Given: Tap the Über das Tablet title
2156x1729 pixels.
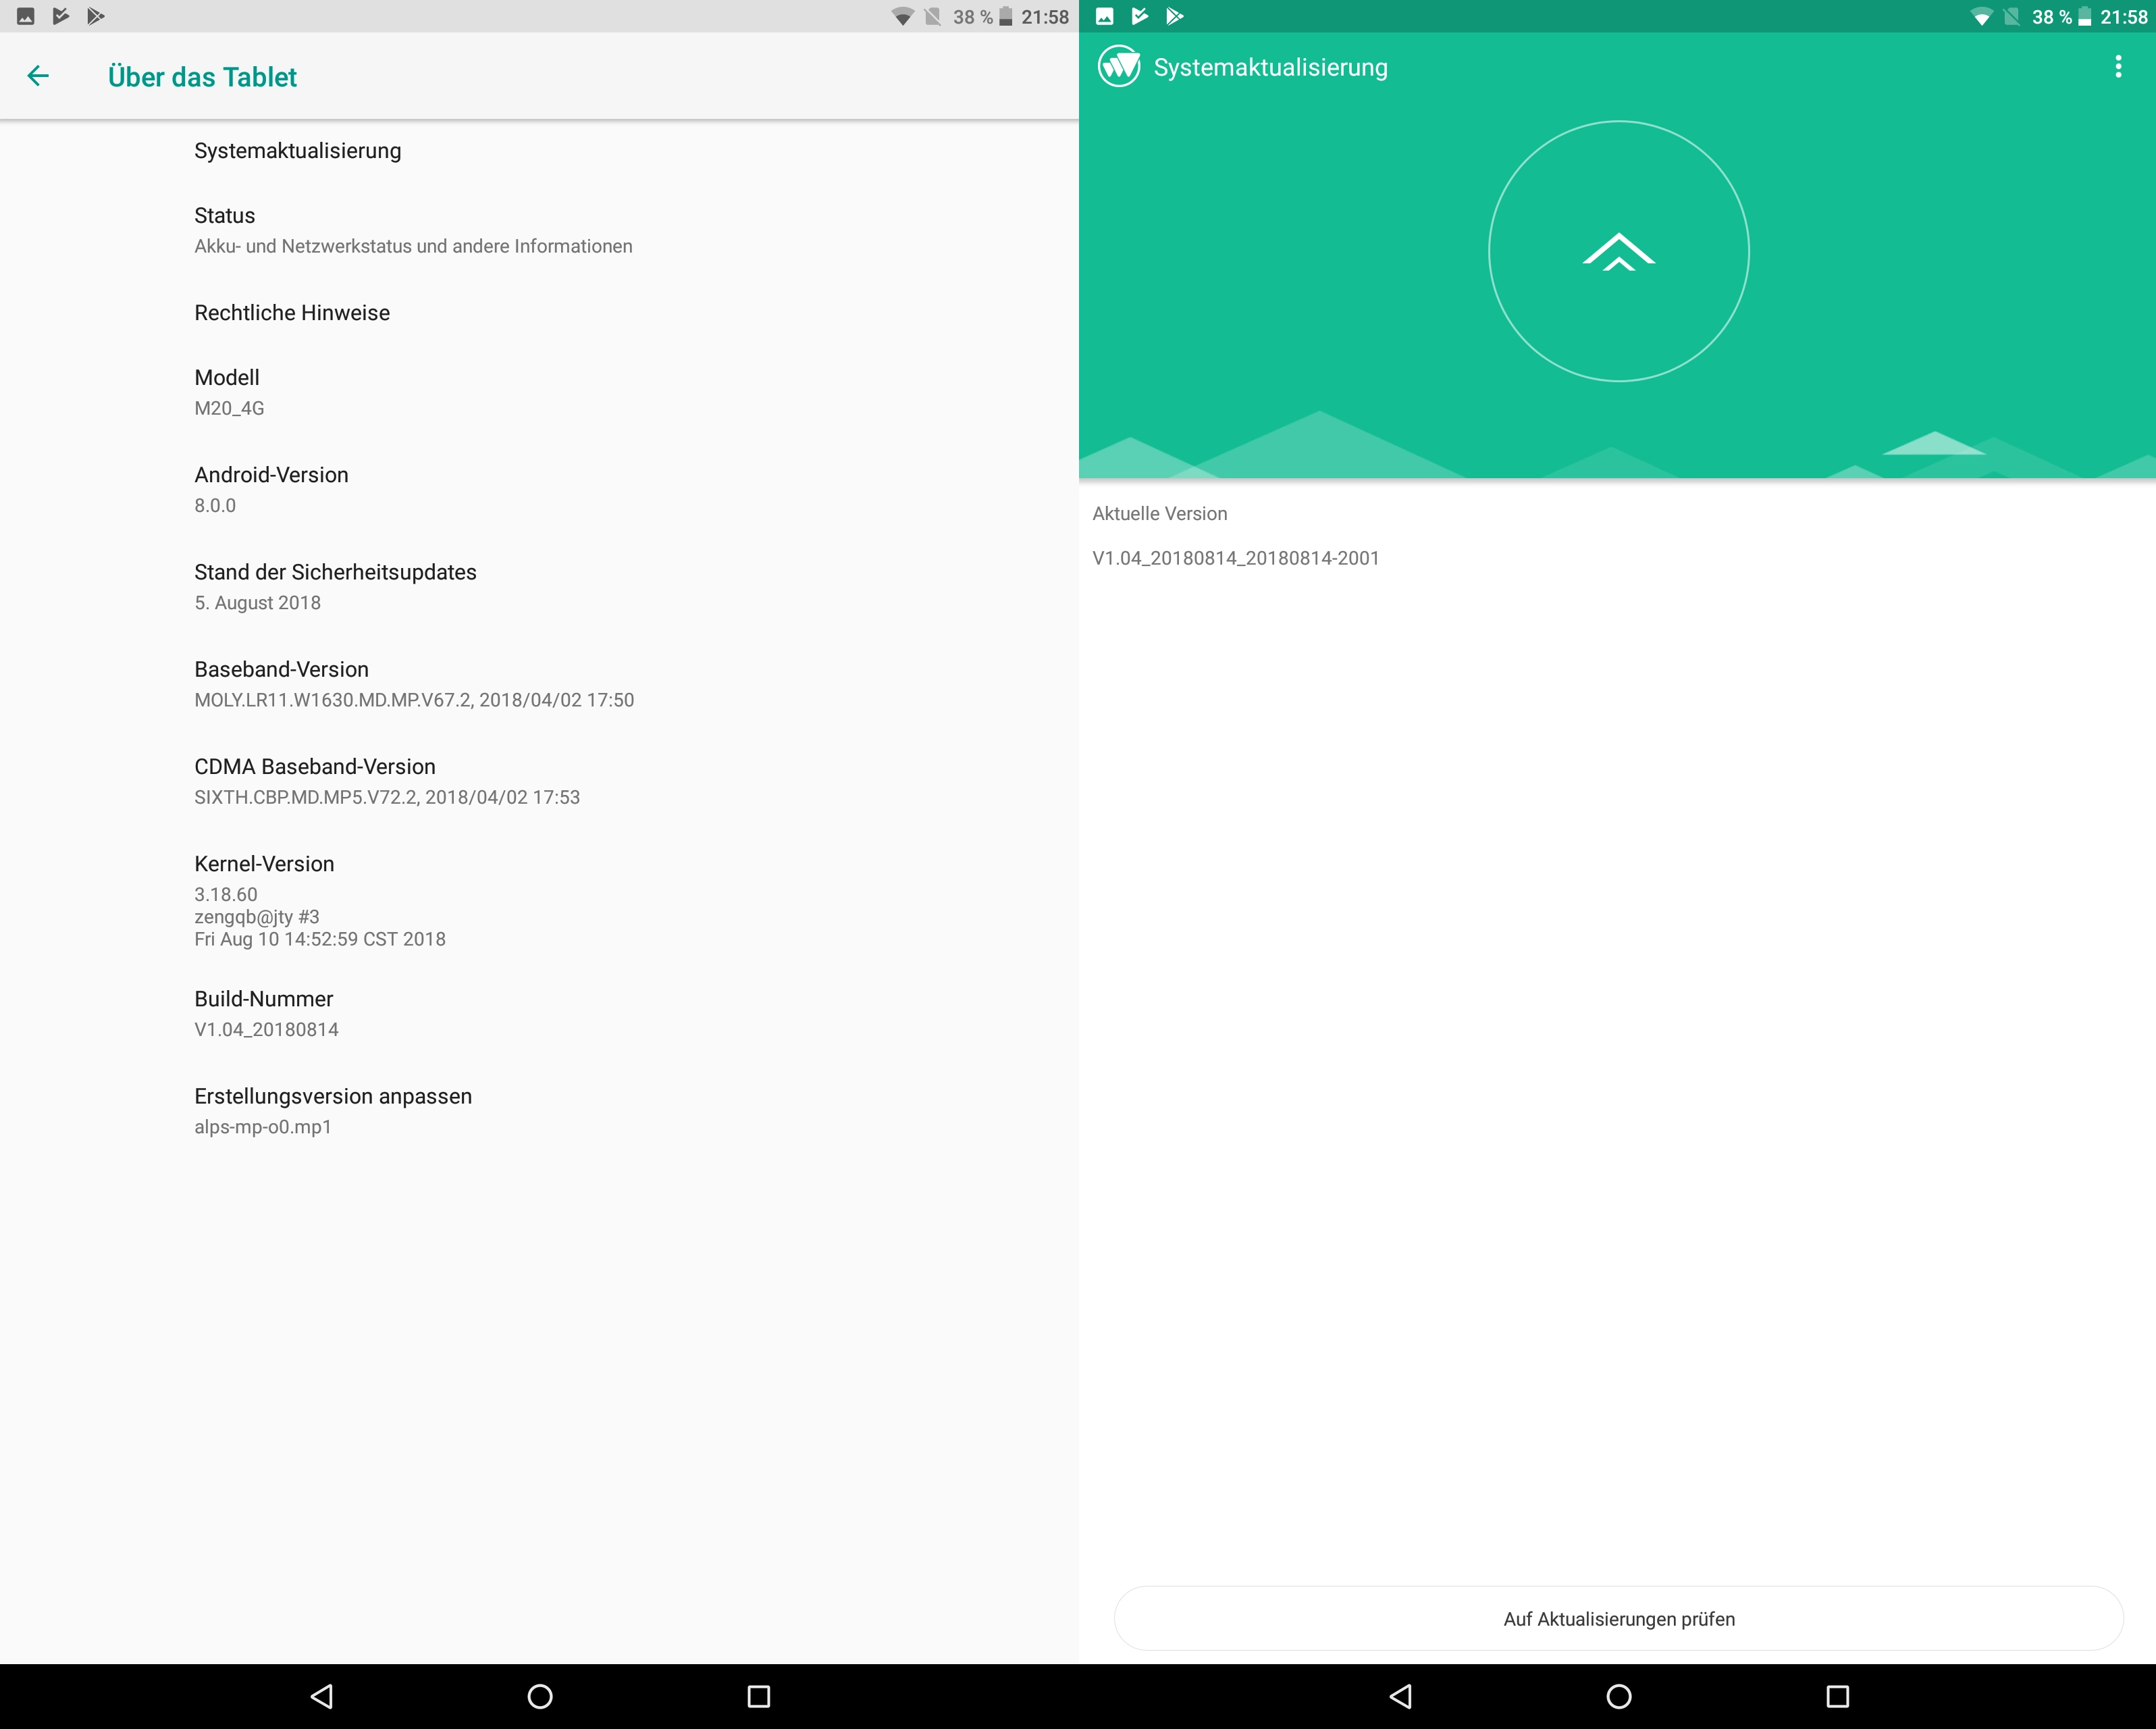Looking at the screenshot, I should point(202,77).
